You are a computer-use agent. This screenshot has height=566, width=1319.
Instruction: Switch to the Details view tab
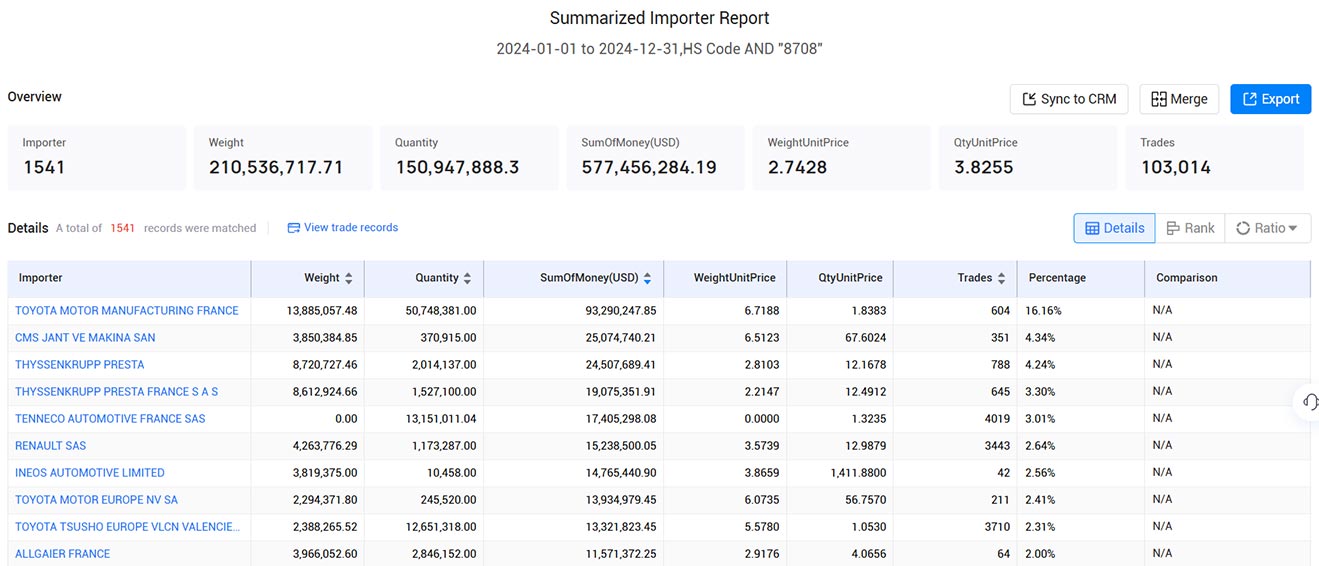click(1114, 228)
